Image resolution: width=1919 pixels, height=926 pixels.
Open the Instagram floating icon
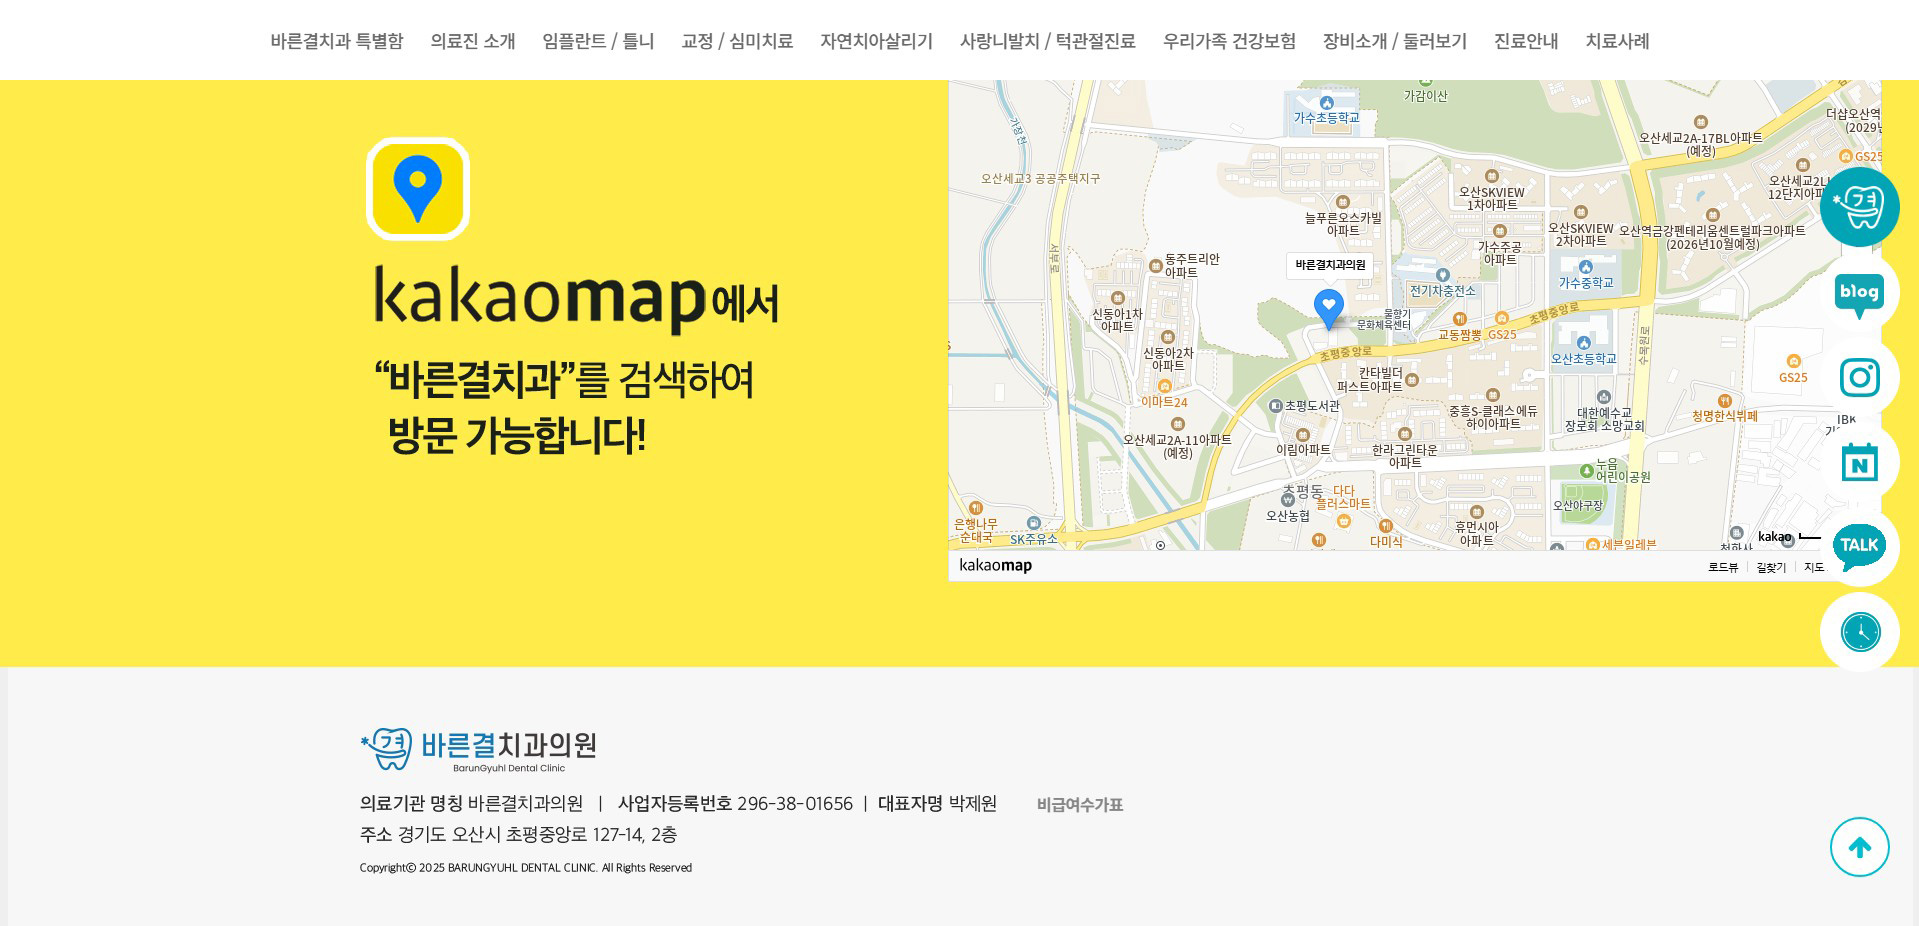[x=1860, y=377]
